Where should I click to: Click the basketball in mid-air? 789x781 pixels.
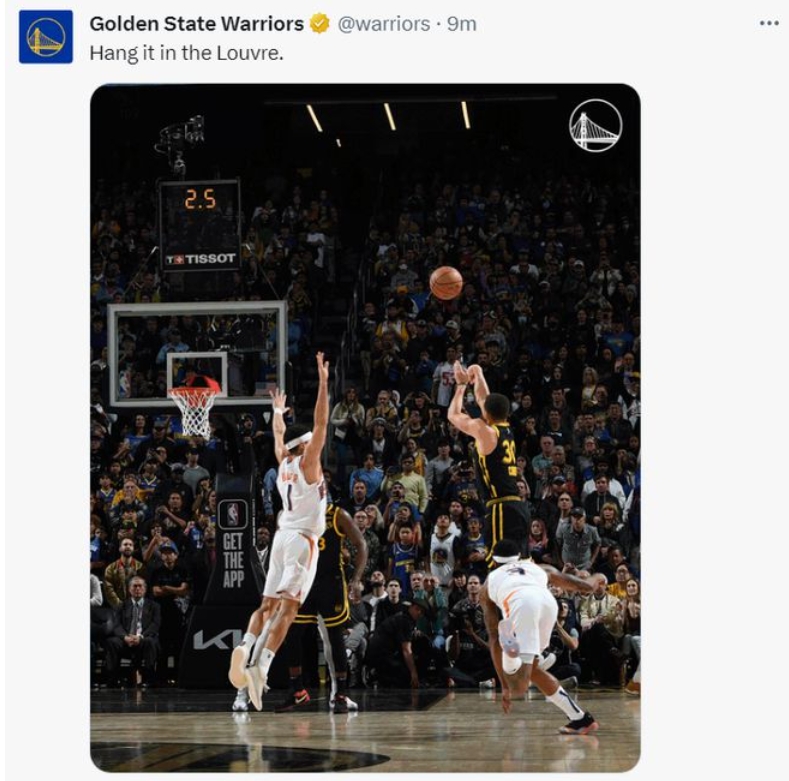click(446, 283)
